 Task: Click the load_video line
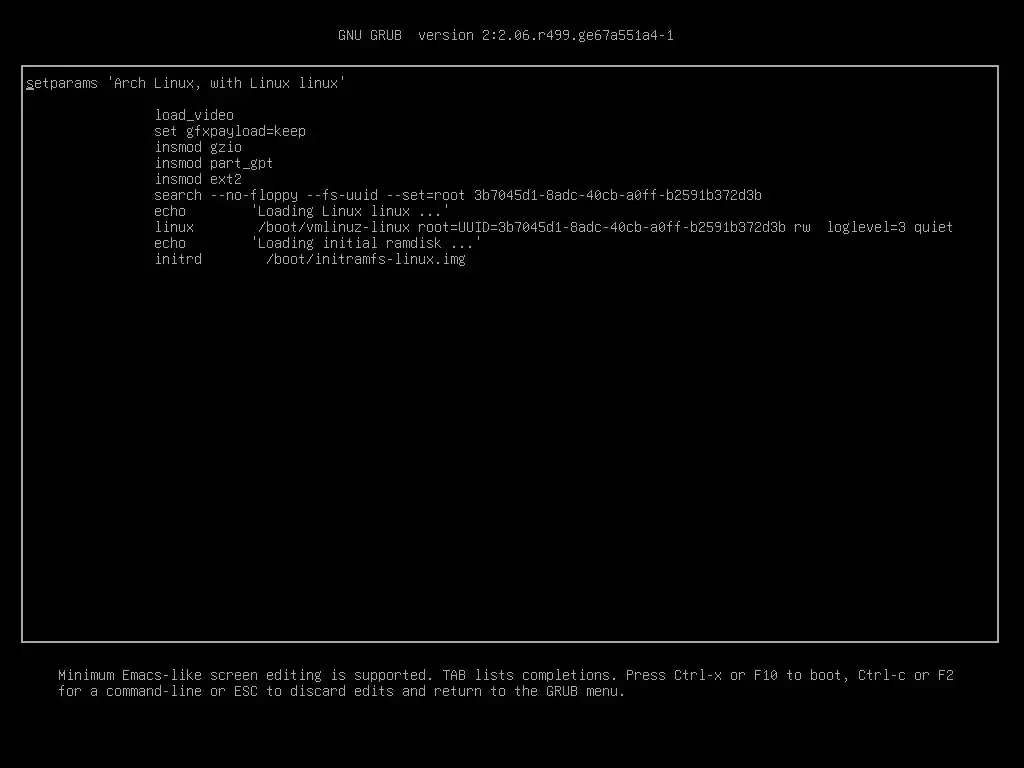point(194,116)
